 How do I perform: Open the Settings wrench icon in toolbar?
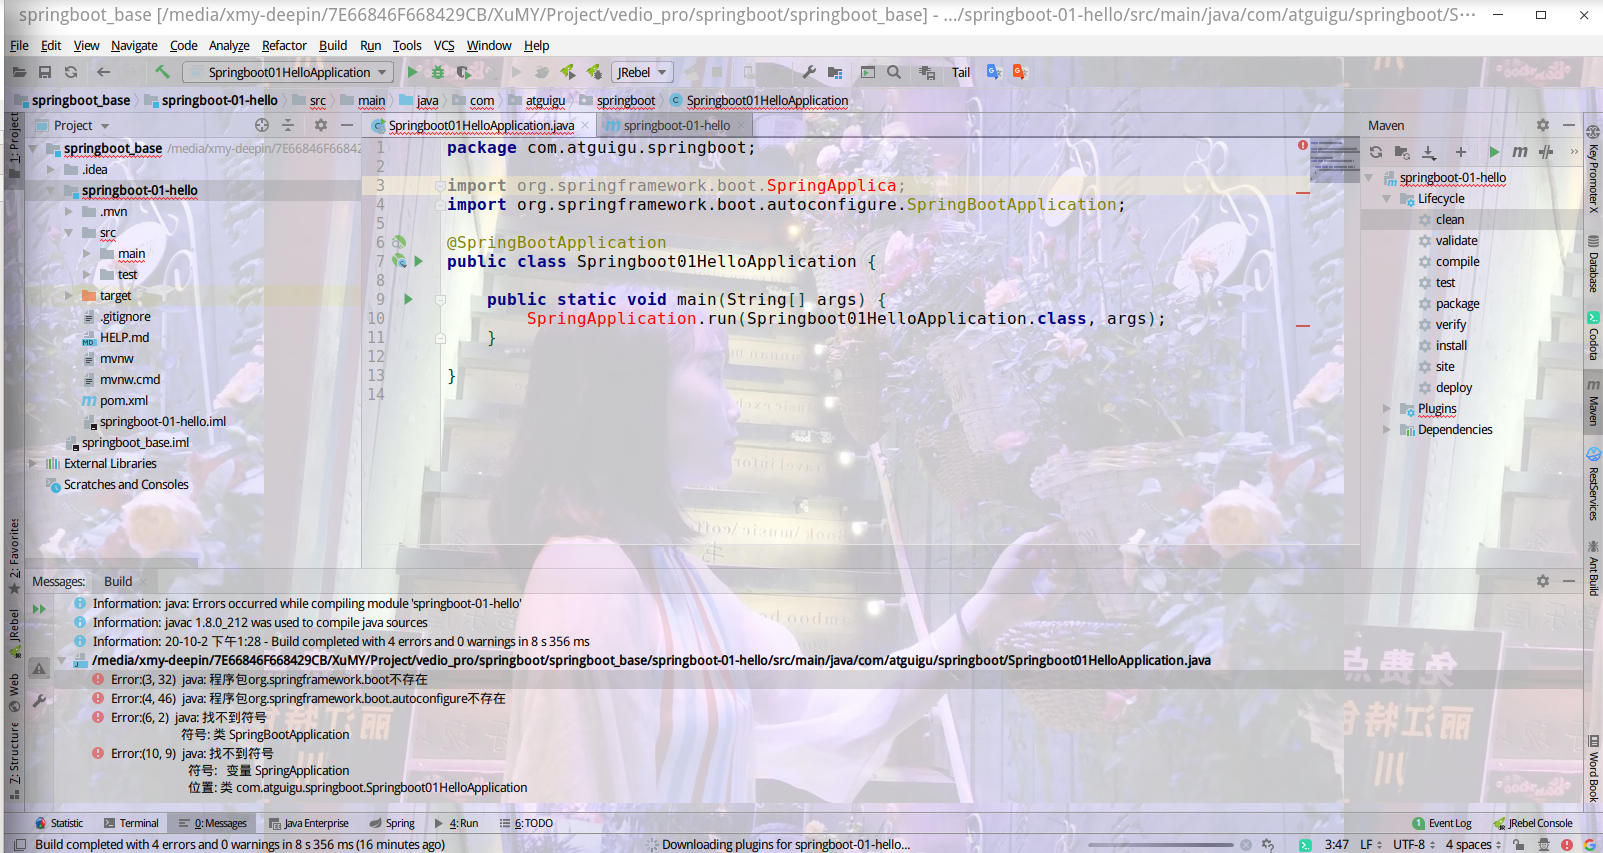click(809, 72)
